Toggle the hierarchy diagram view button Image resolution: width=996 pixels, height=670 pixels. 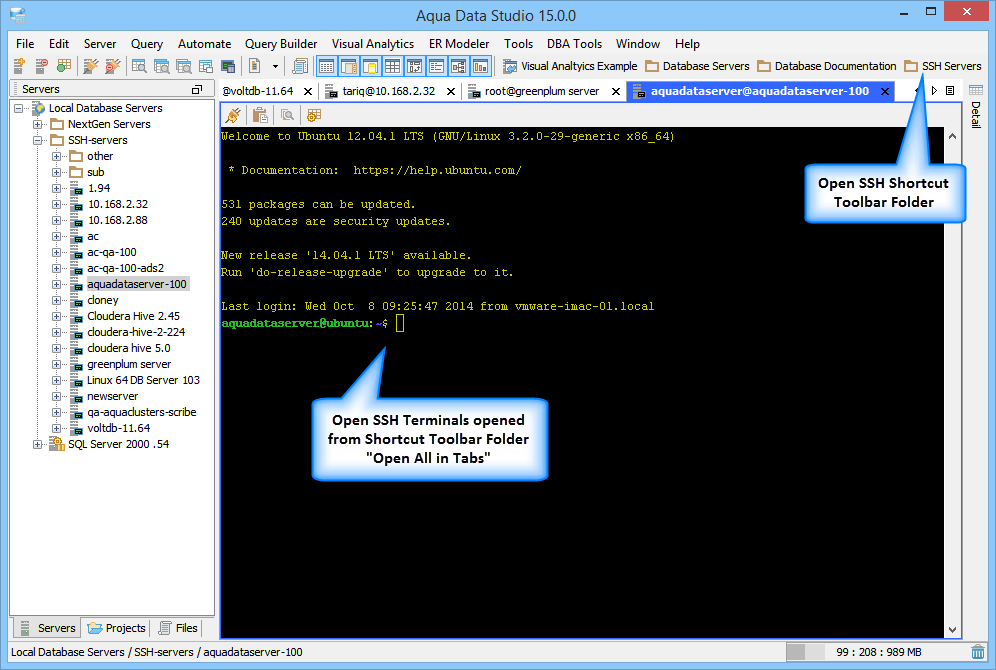pyautogui.click(x=459, y=65)
